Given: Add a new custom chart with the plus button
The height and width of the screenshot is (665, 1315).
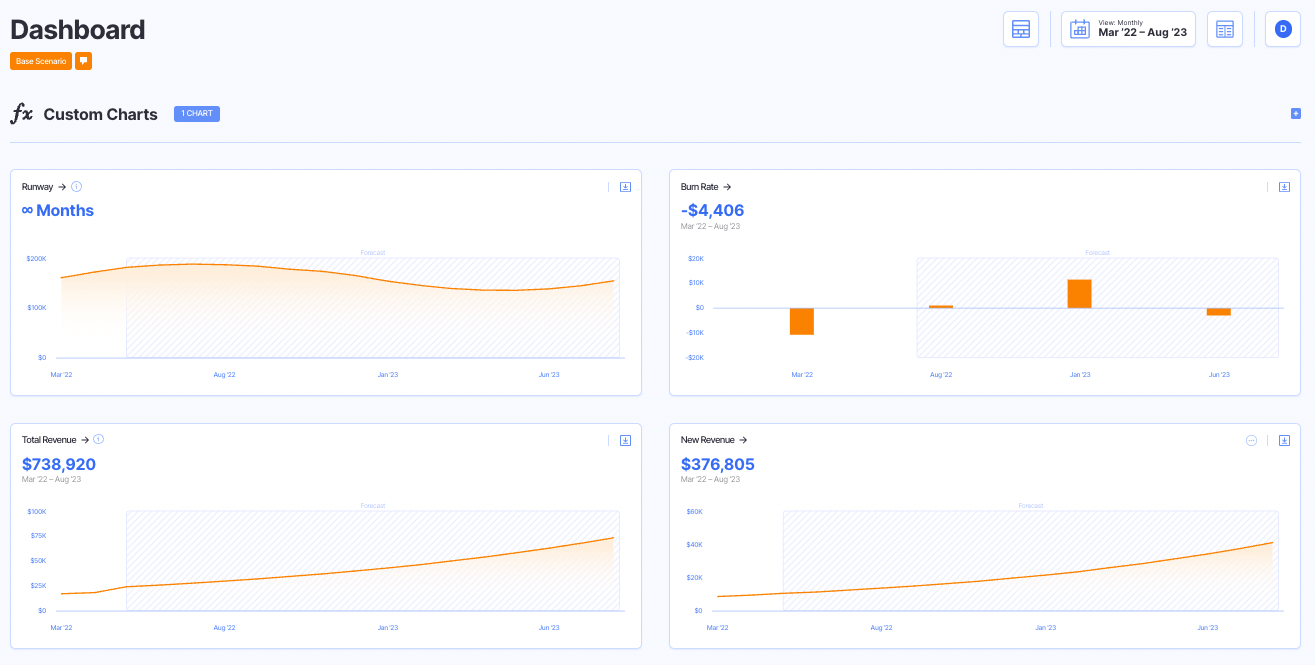Looking at the screenshot, I should point(1295,114).
